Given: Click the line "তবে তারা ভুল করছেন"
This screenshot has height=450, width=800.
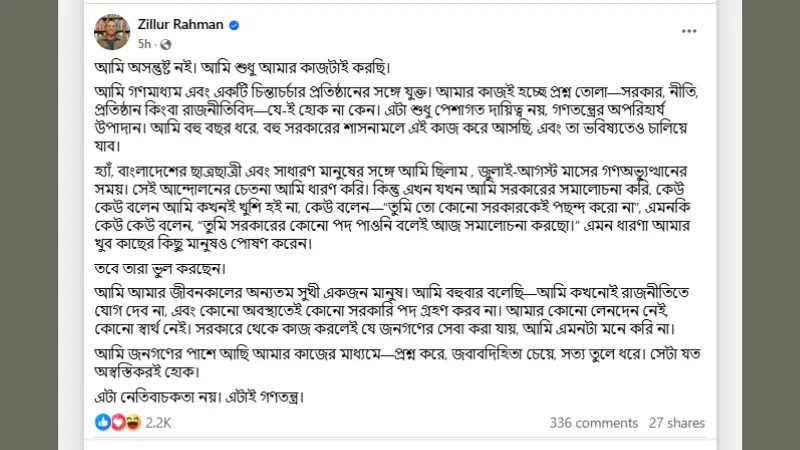Looking at the screenshot, I should pos(160,268).
